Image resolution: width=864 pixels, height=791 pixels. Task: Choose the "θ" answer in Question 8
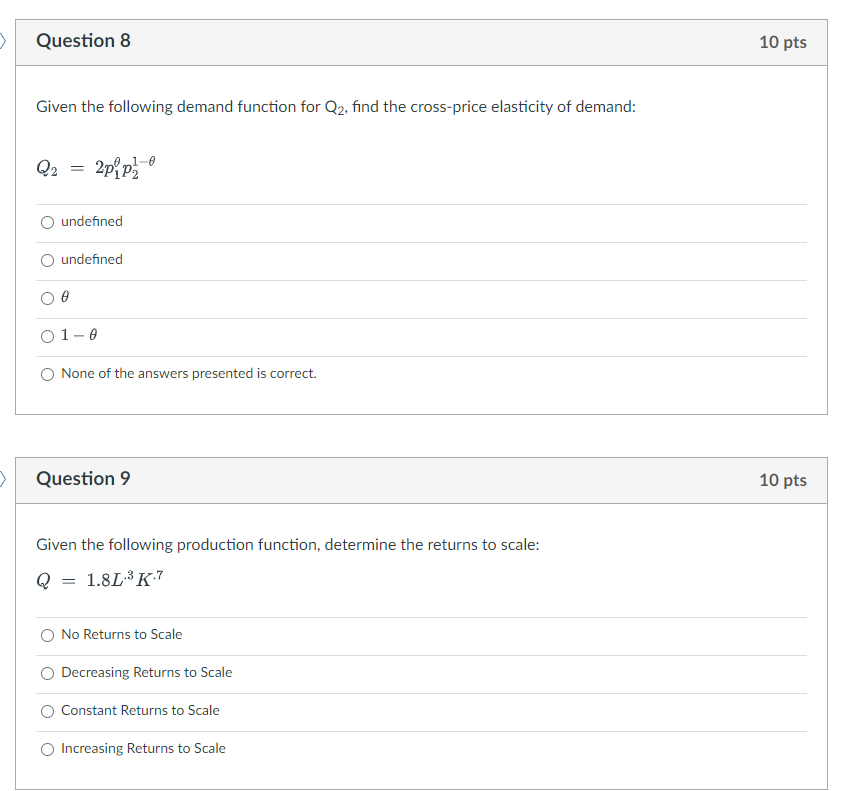[47, 297]
